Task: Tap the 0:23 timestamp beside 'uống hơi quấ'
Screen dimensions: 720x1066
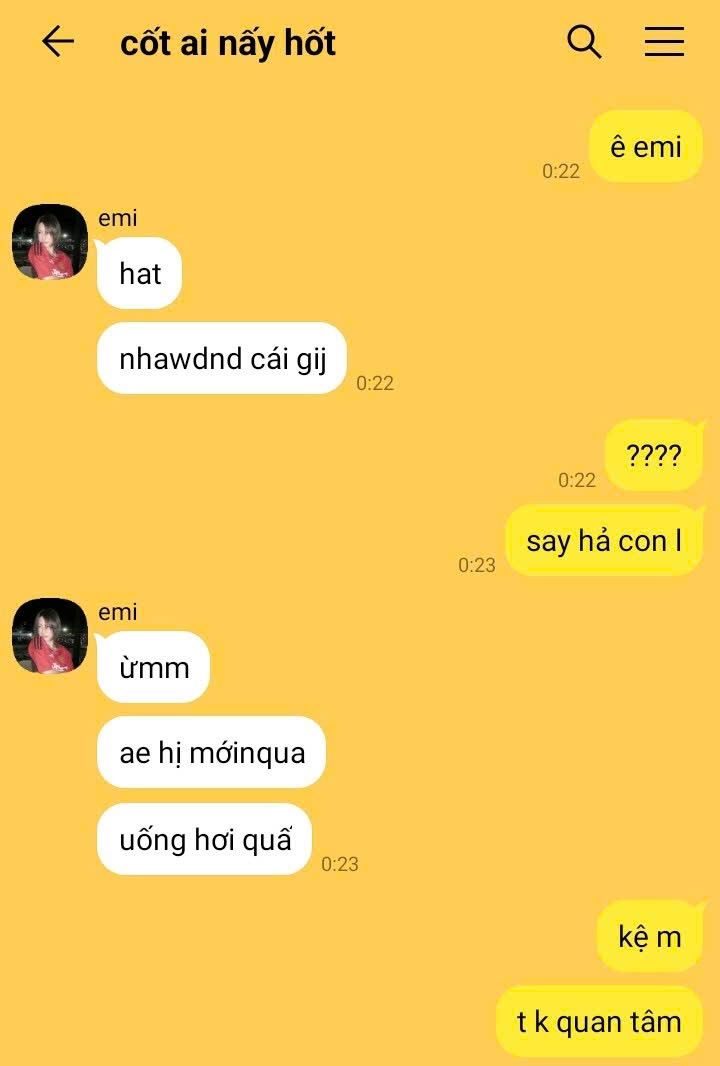Action: click(x=339, y=864)
